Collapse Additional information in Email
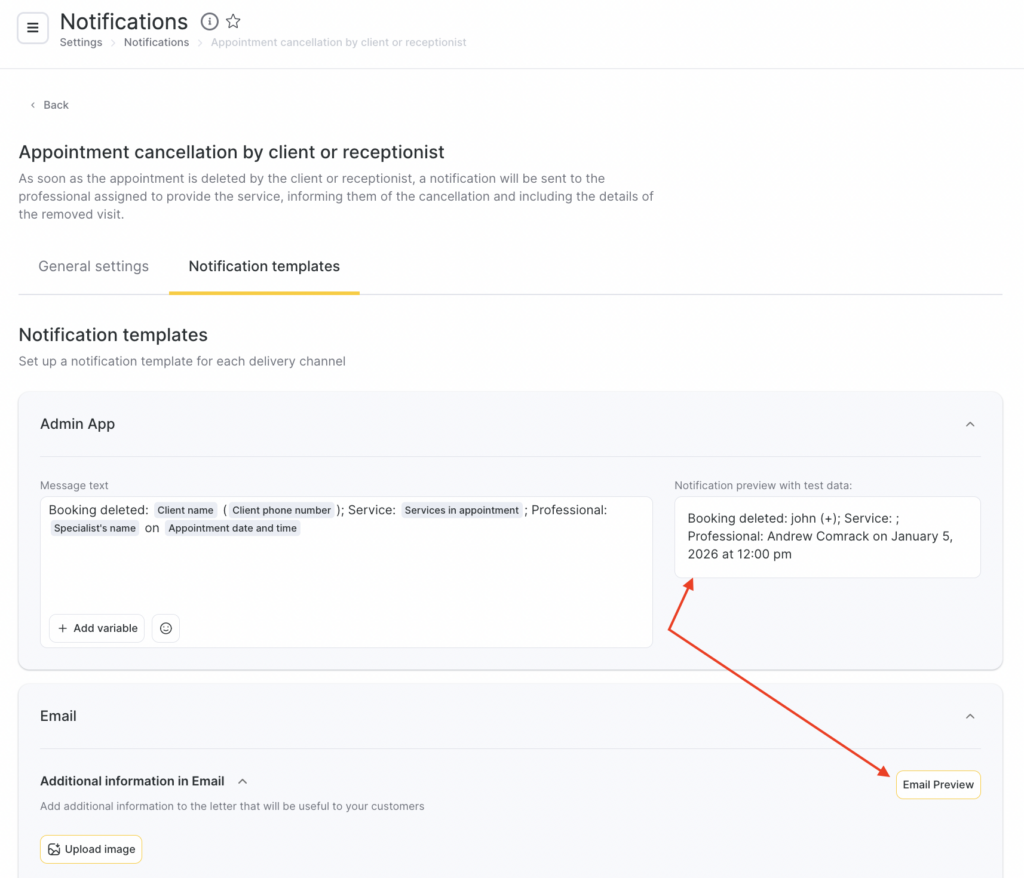The height and width of the screenshot is (878, 1024). coord(242,781)
